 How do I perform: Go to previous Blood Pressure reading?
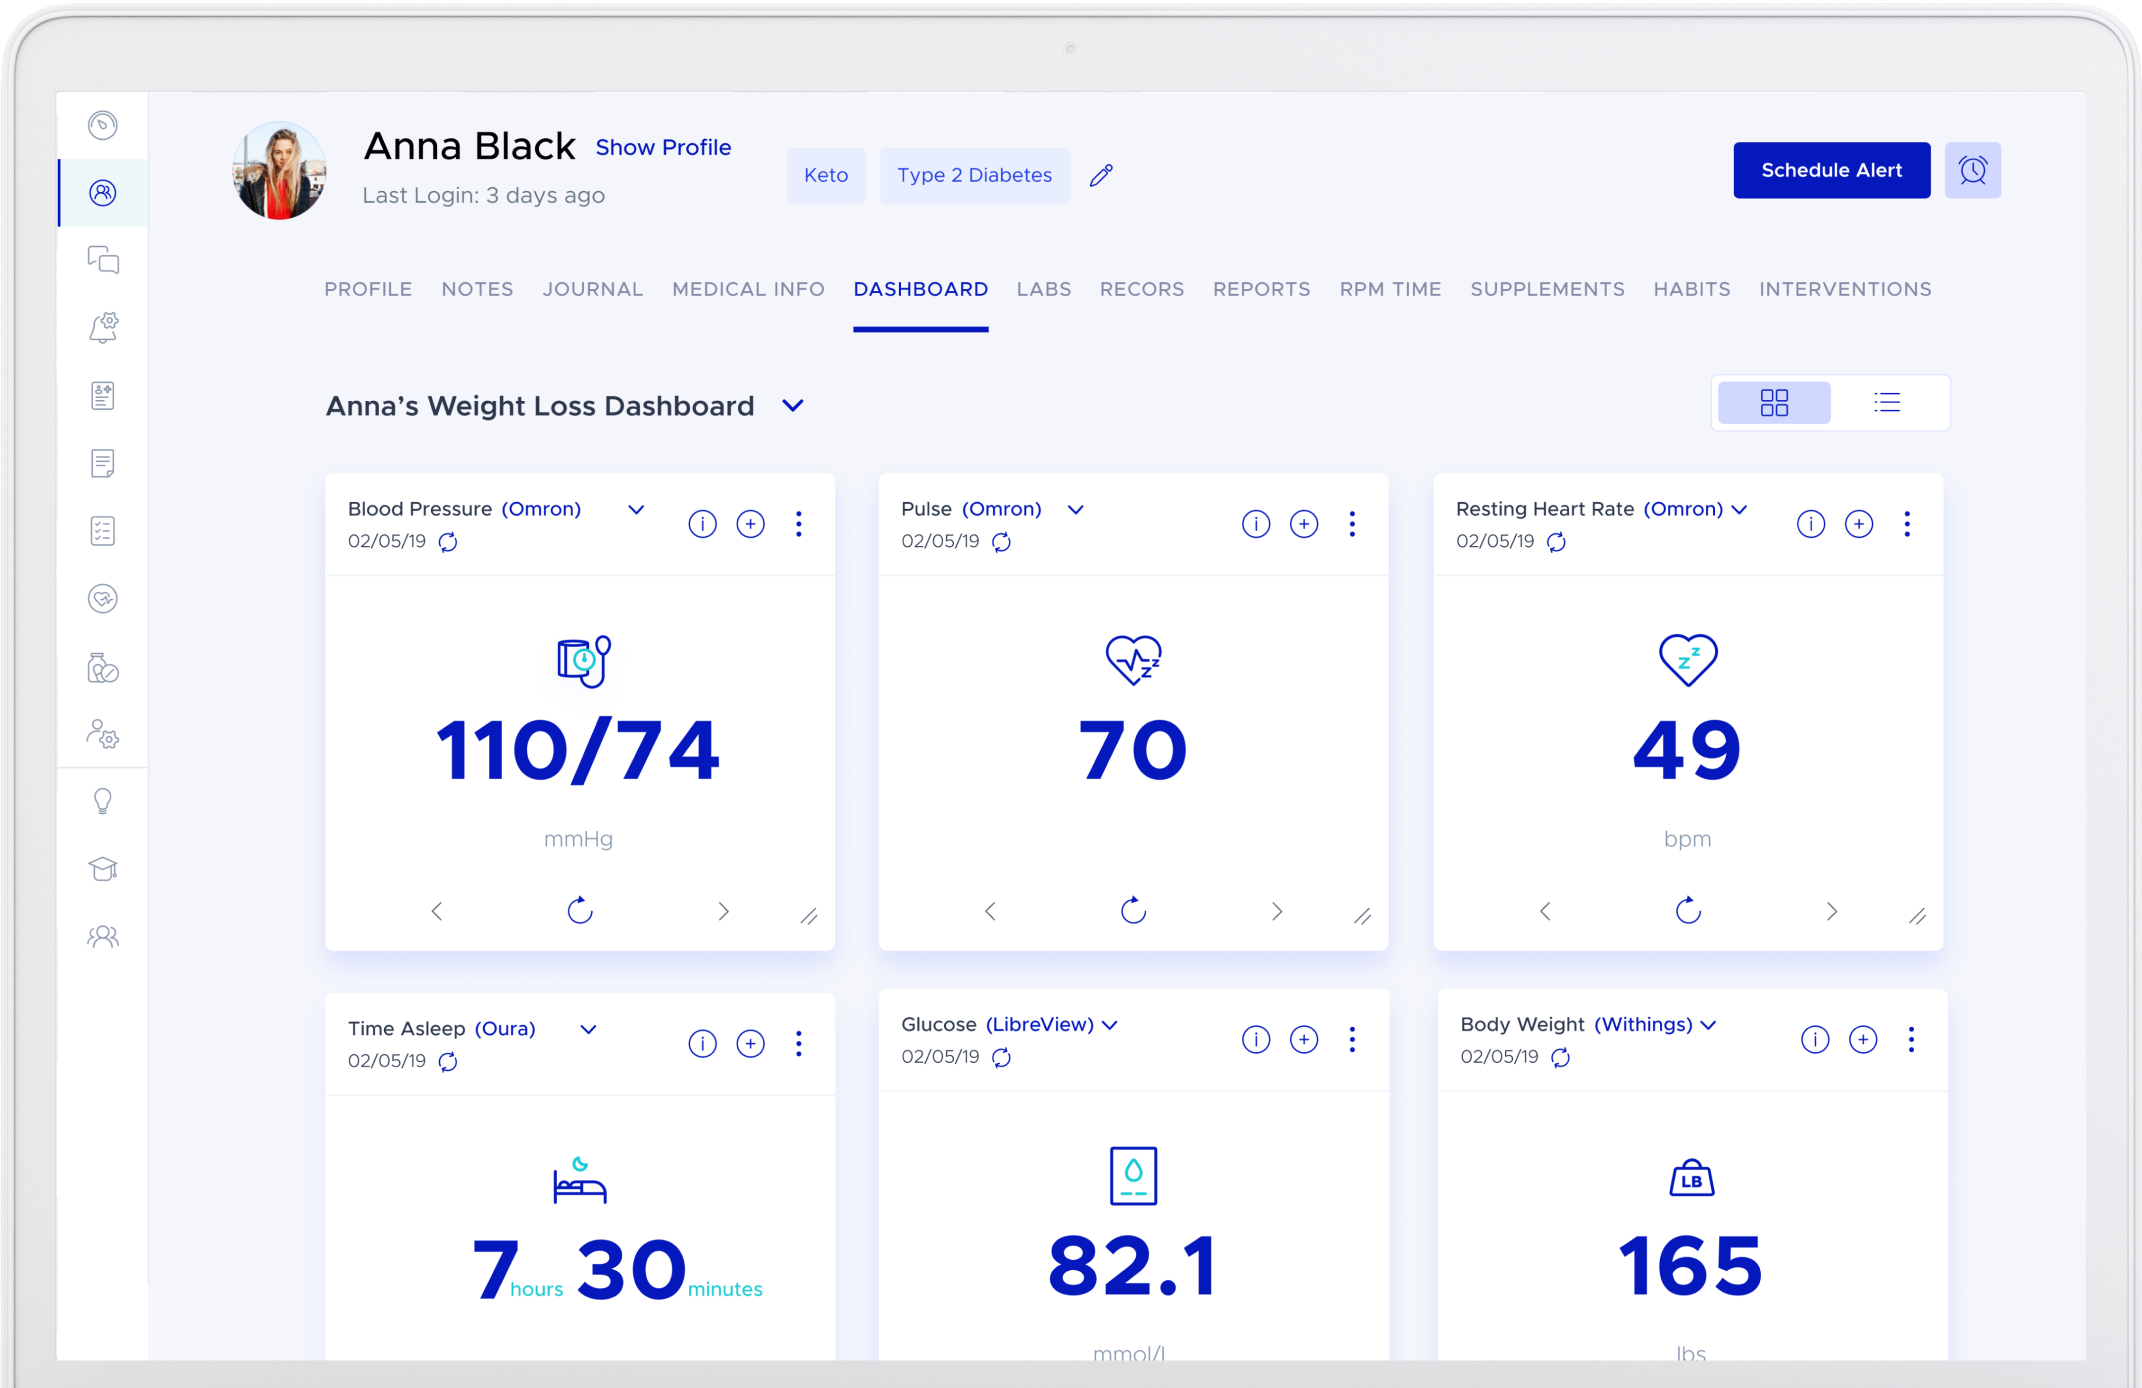click(x=437, y=911)
